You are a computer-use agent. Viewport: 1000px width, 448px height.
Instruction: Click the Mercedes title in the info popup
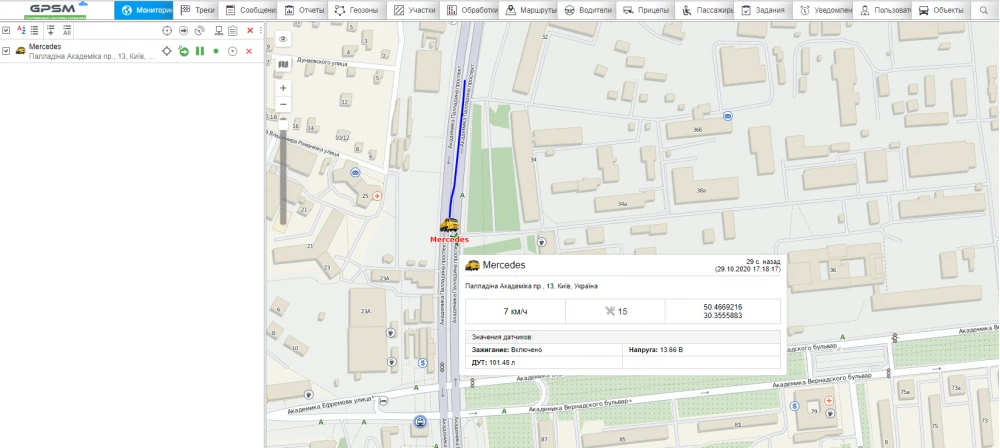[504, 264]
